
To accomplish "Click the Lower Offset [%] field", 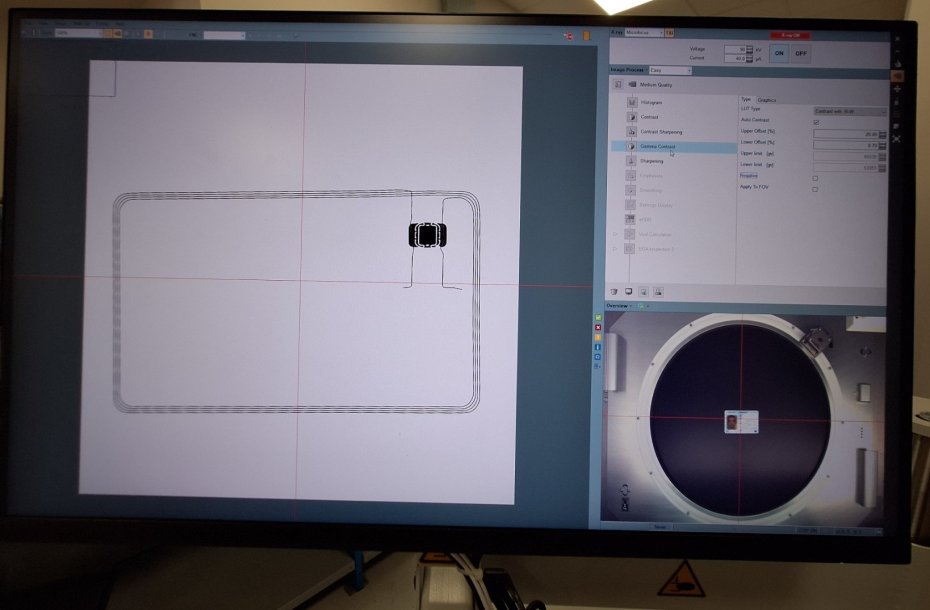I will click(x=846, y=145).
